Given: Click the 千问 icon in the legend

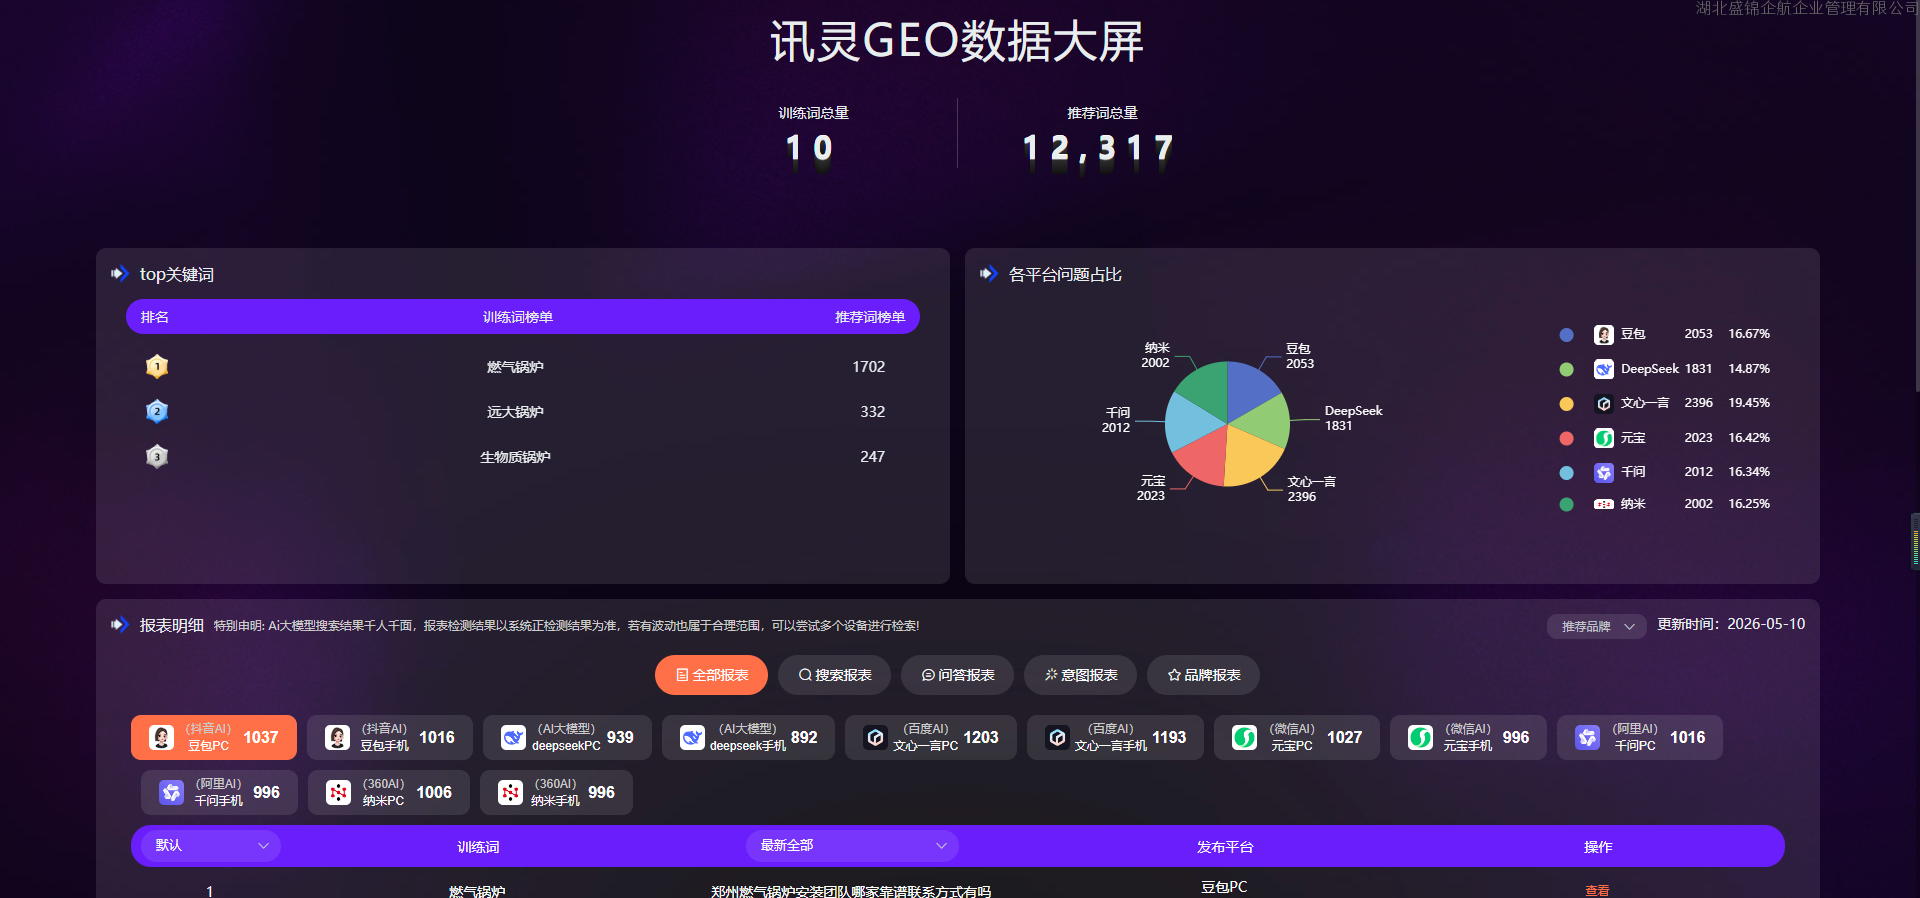Looking at the screenshot, I should [x=1604, y=472].
